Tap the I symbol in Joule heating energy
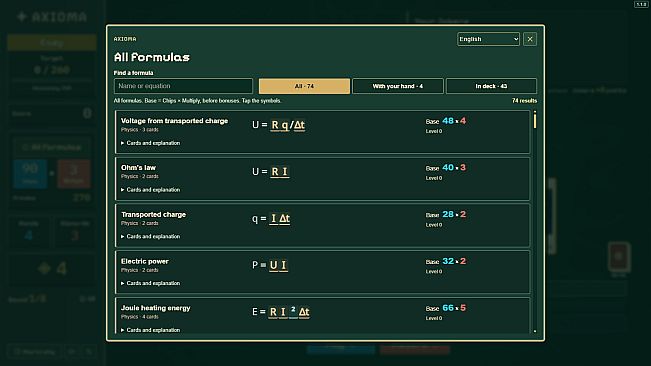This screenshot has width=651, height=366. (283, 312)
